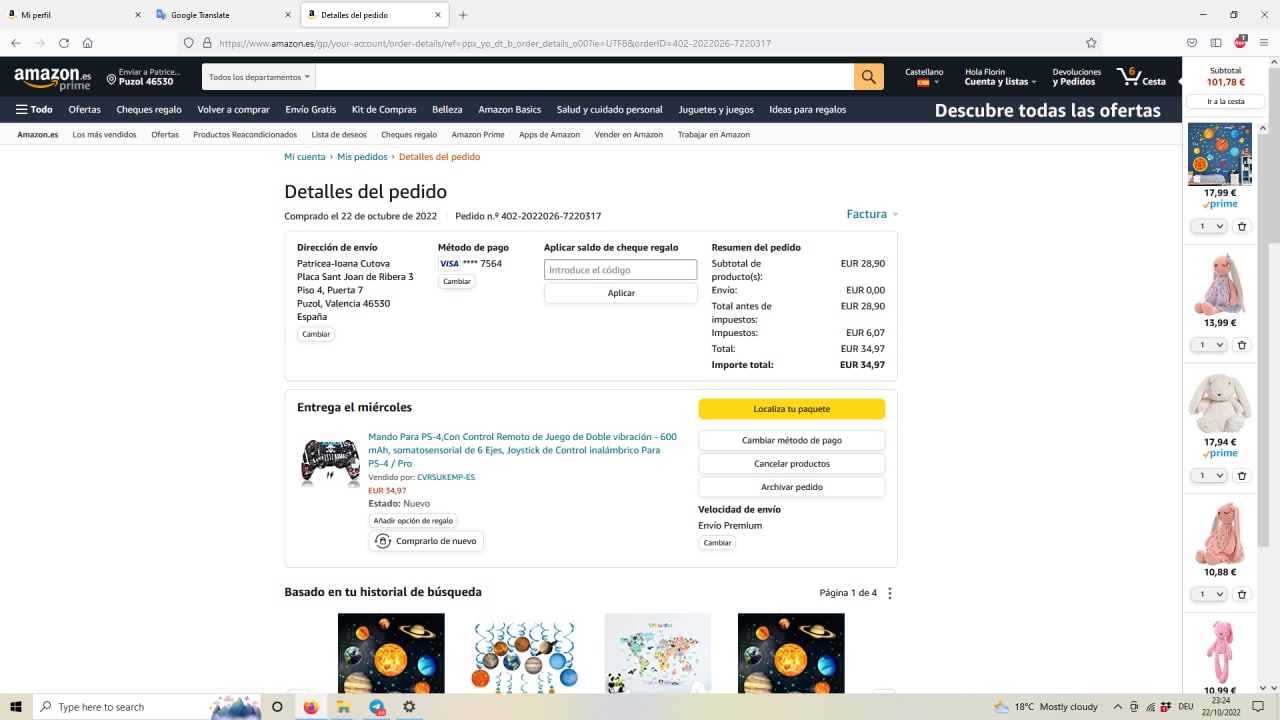Delete the 13,99 € bunny from cart
This screenshot has height=720, width=1280.
[1242, 345]
